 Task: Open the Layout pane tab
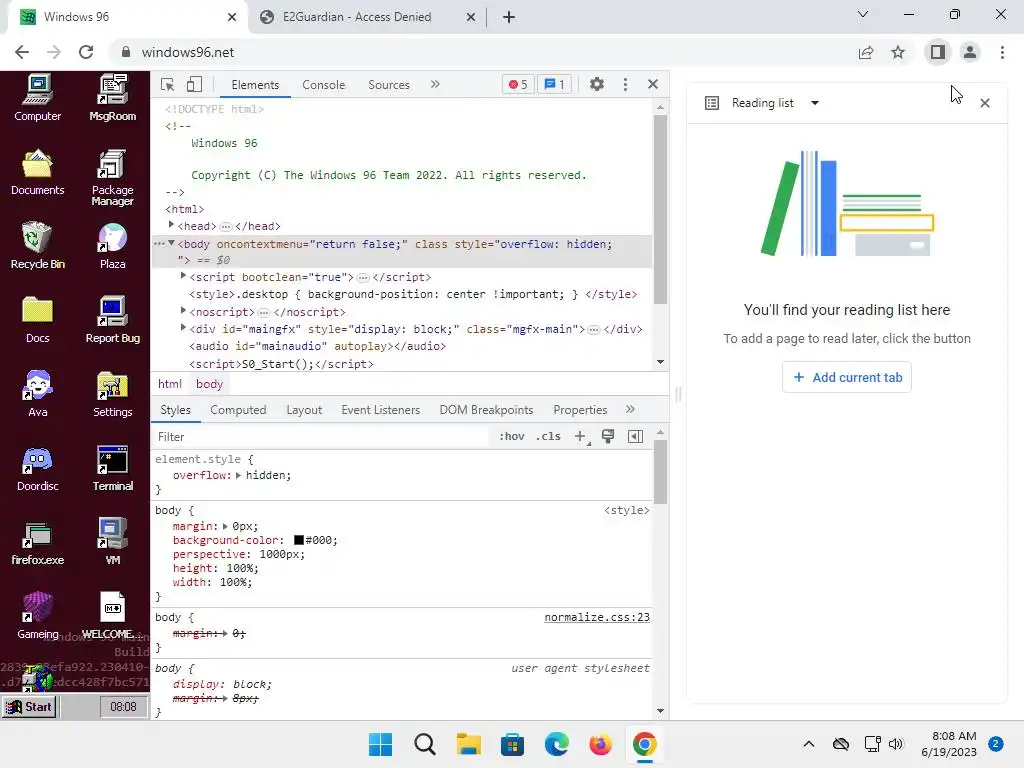(304, 410)
